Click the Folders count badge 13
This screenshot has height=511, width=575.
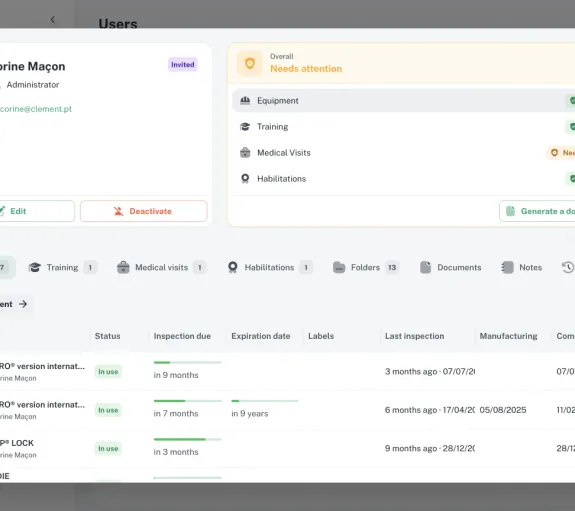[392, 267]
